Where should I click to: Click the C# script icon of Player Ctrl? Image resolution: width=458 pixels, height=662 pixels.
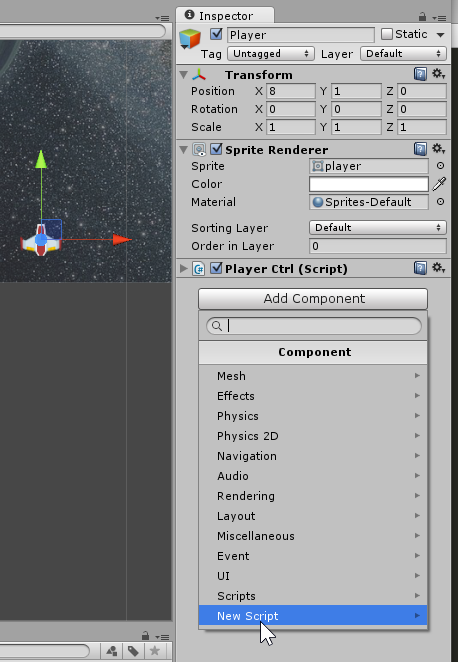tap(199, 269)
